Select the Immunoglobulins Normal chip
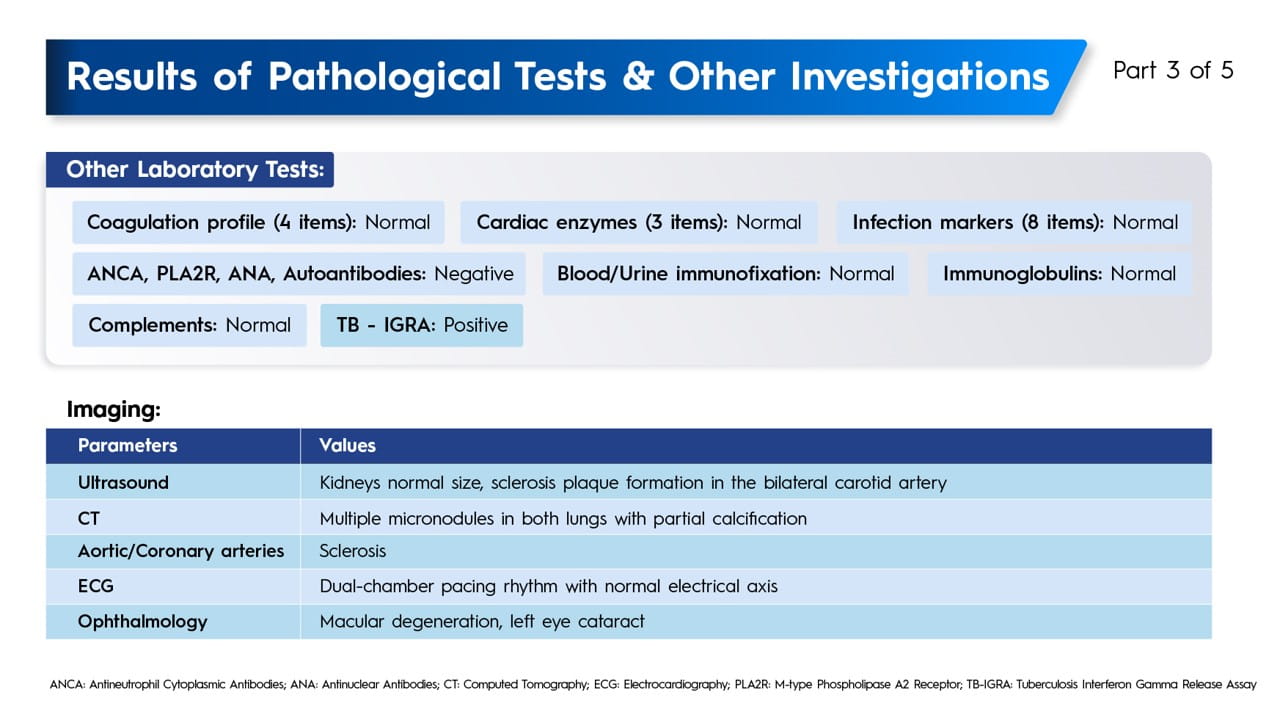 coord(1059,274)
